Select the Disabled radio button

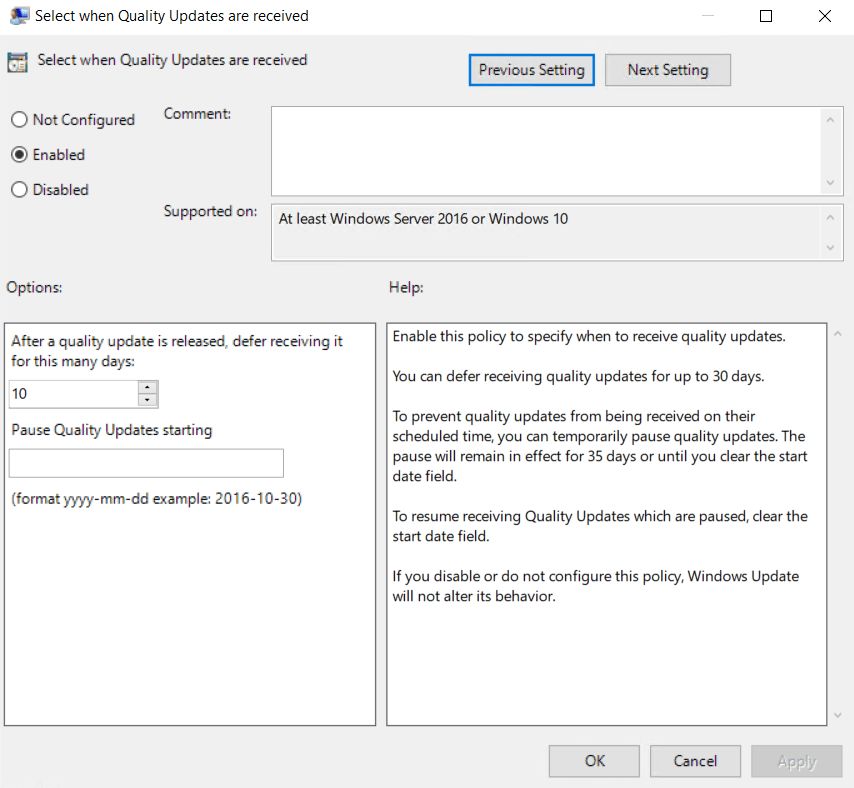click(17, 189)
